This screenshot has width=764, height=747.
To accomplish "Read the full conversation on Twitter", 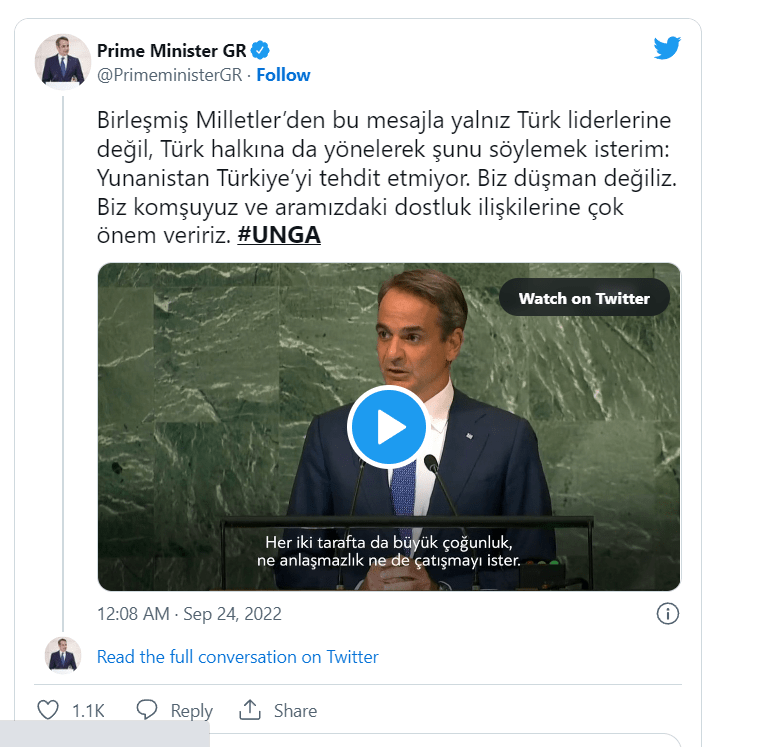I will [x=238, y=657].
